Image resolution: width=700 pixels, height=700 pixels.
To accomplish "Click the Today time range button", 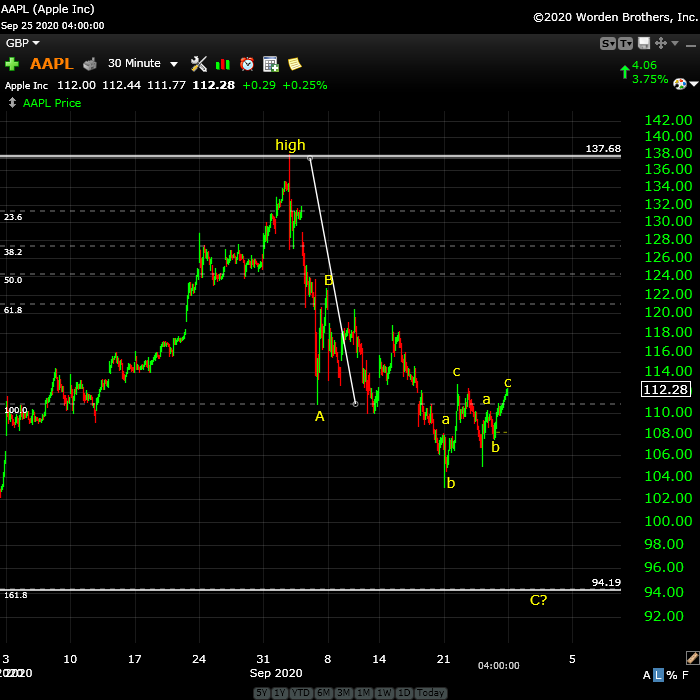I will point(430,693).
